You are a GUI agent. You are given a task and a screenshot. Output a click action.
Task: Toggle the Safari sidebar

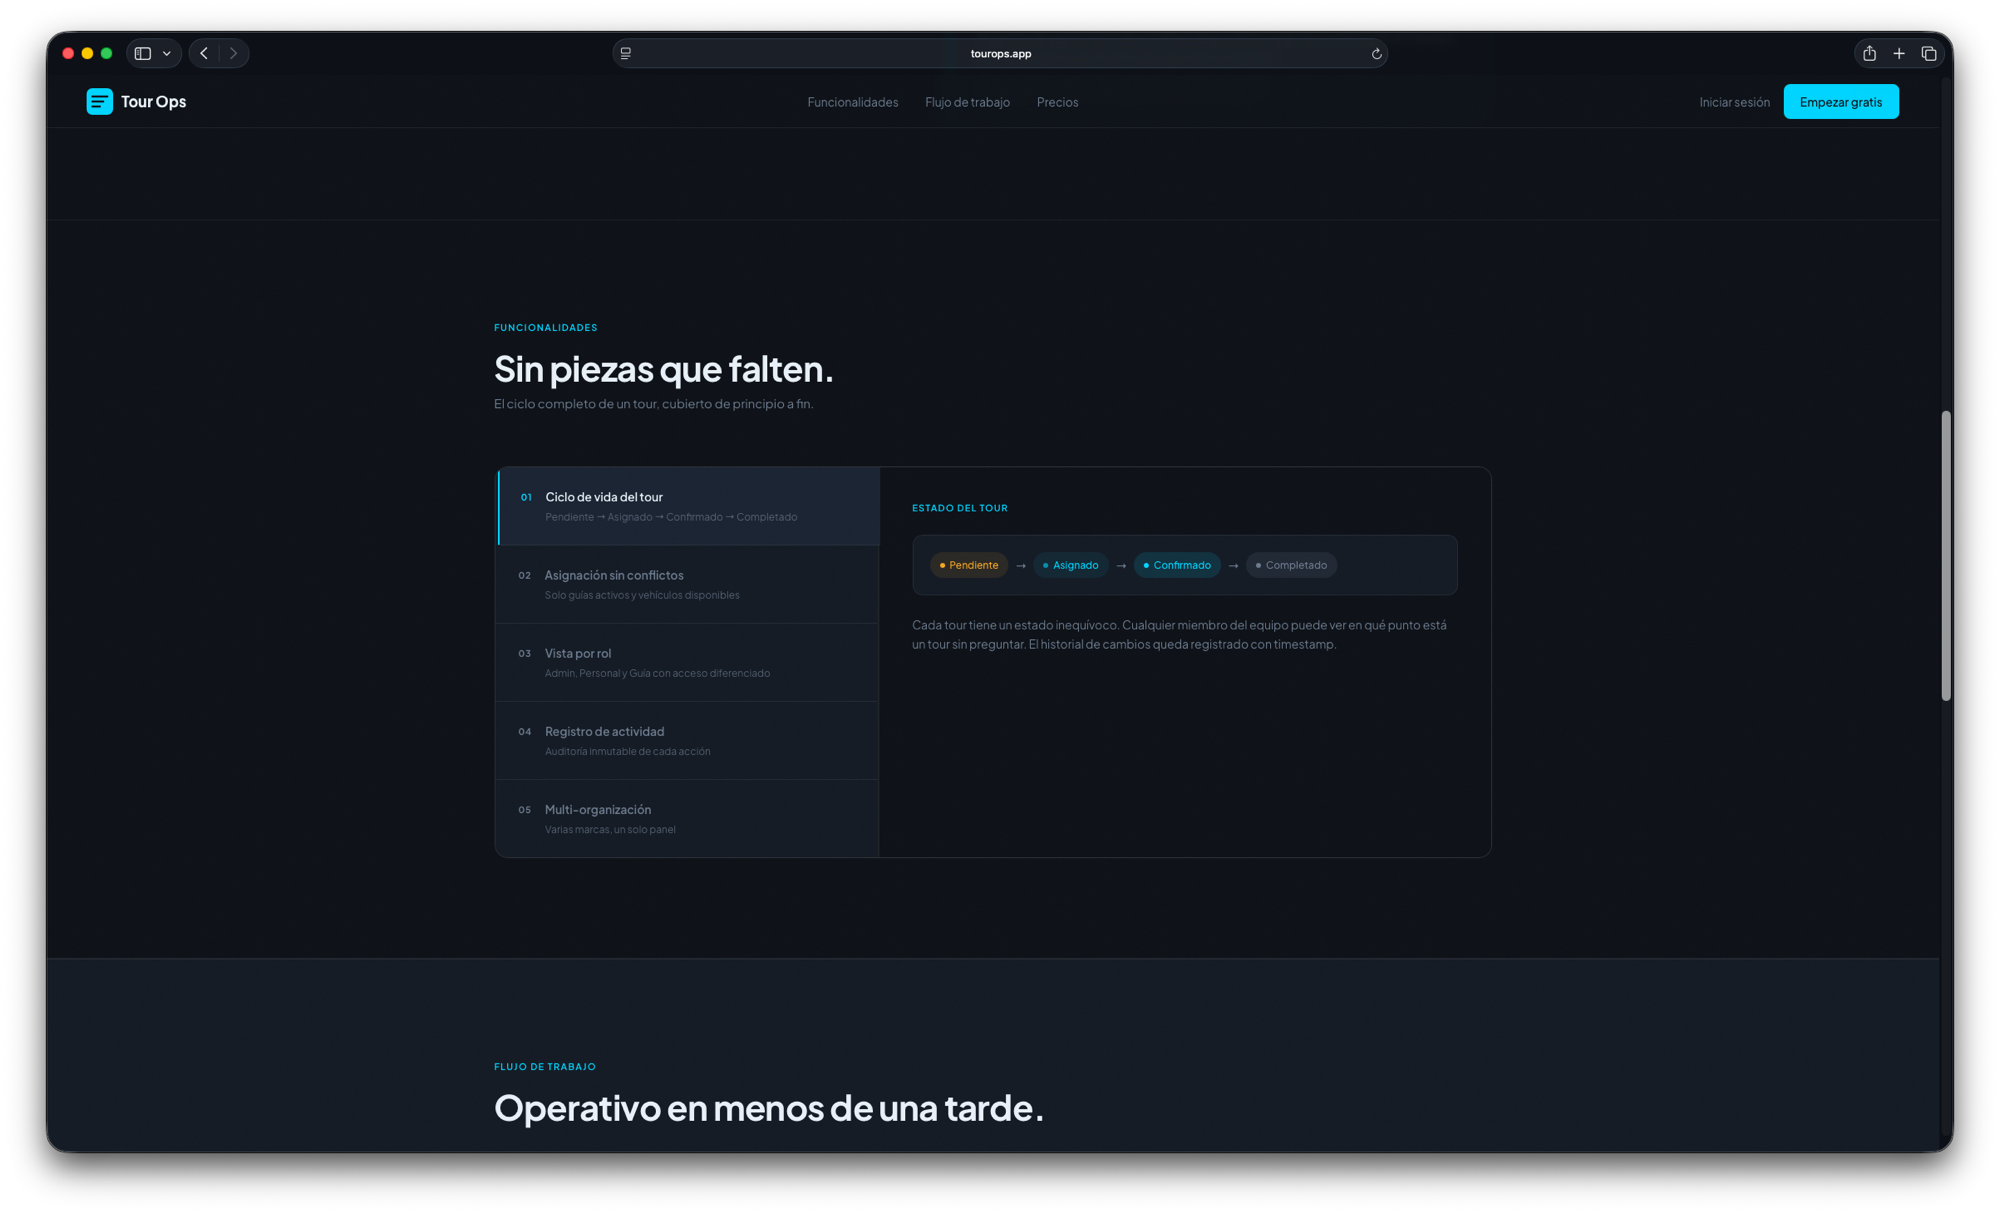point(143,53)
